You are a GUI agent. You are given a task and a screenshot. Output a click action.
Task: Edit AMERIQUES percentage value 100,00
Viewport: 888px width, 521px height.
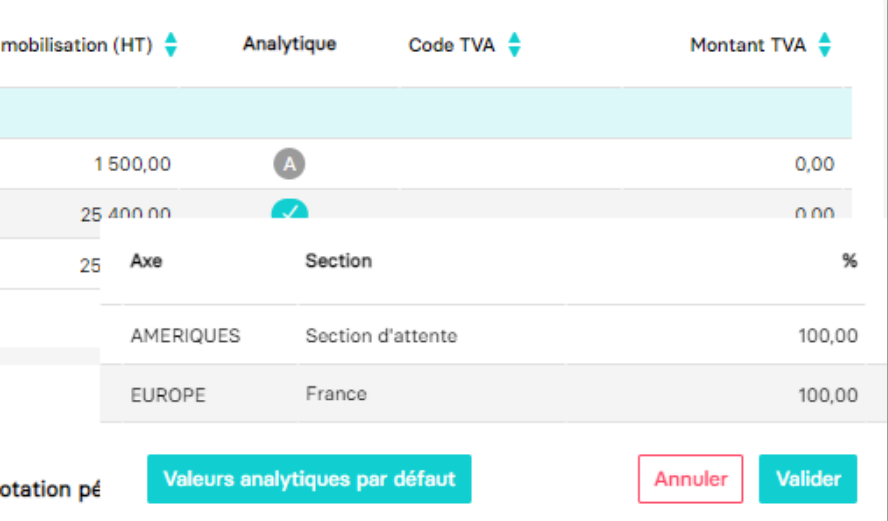828,336
